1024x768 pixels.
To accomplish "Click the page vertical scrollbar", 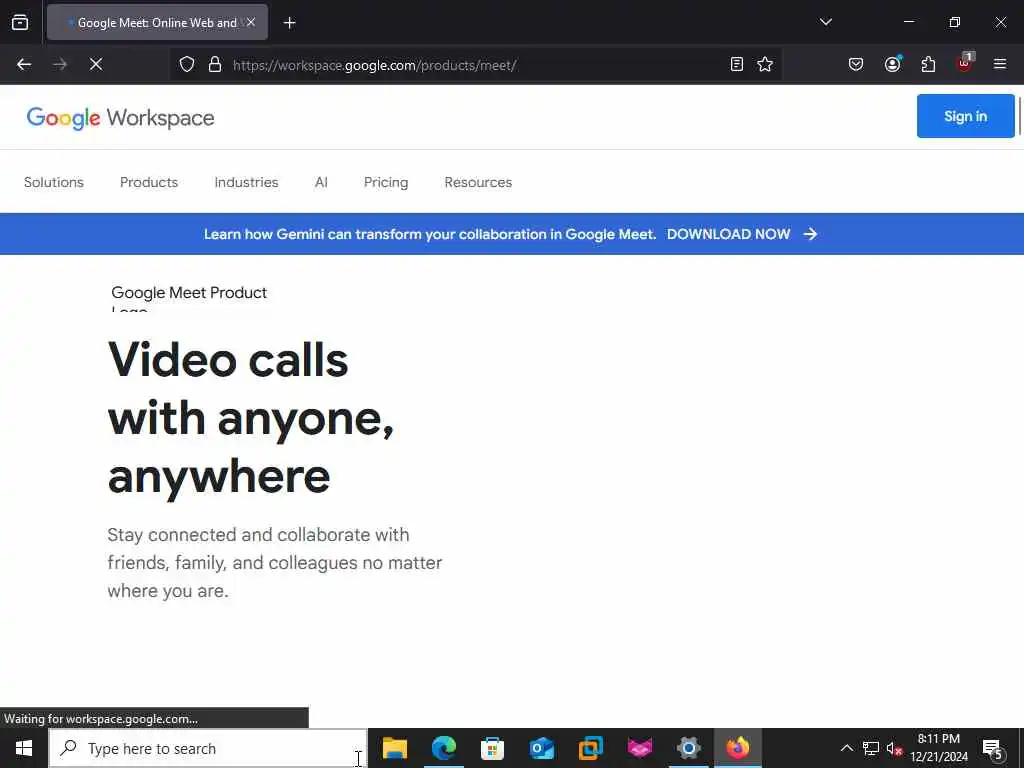I will click(x=1019, y=115).
